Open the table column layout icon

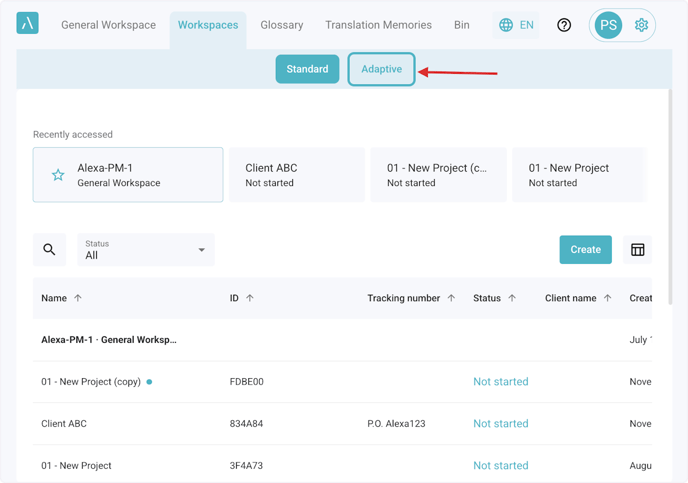coord(637,249)
